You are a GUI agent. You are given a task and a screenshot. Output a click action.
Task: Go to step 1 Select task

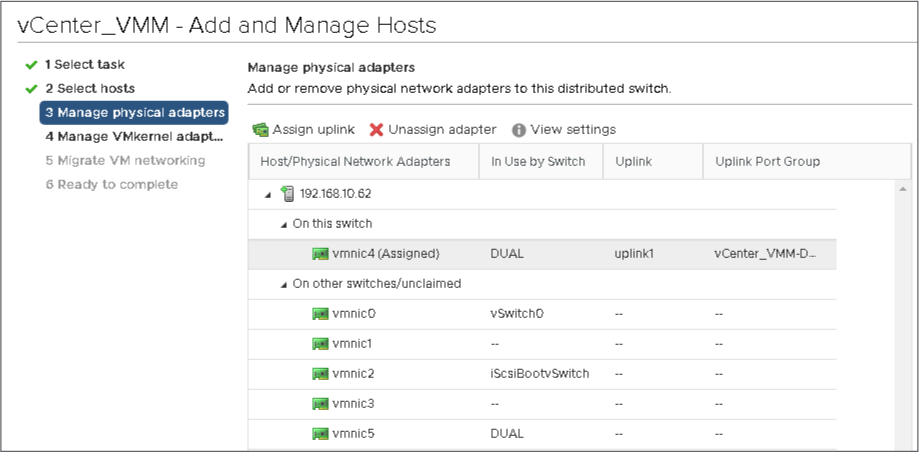[x=85, y=64]
